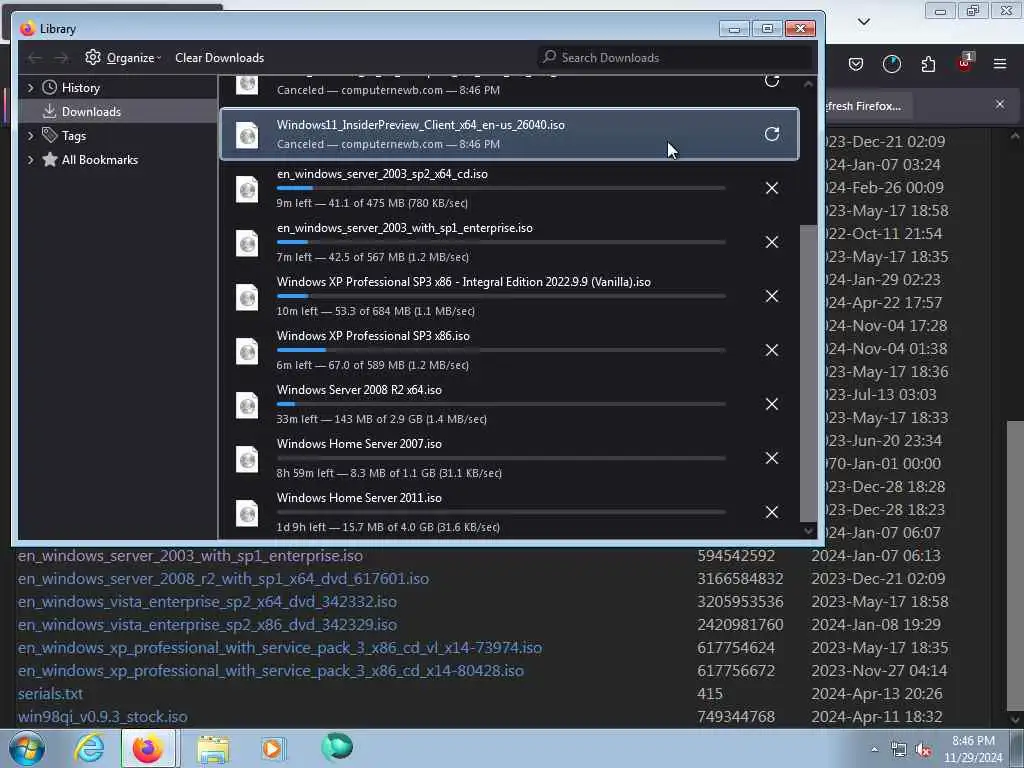Open Firefox downloads progress toolbar icon
This screenshot has width=1024, height=768.
(892, 64)
